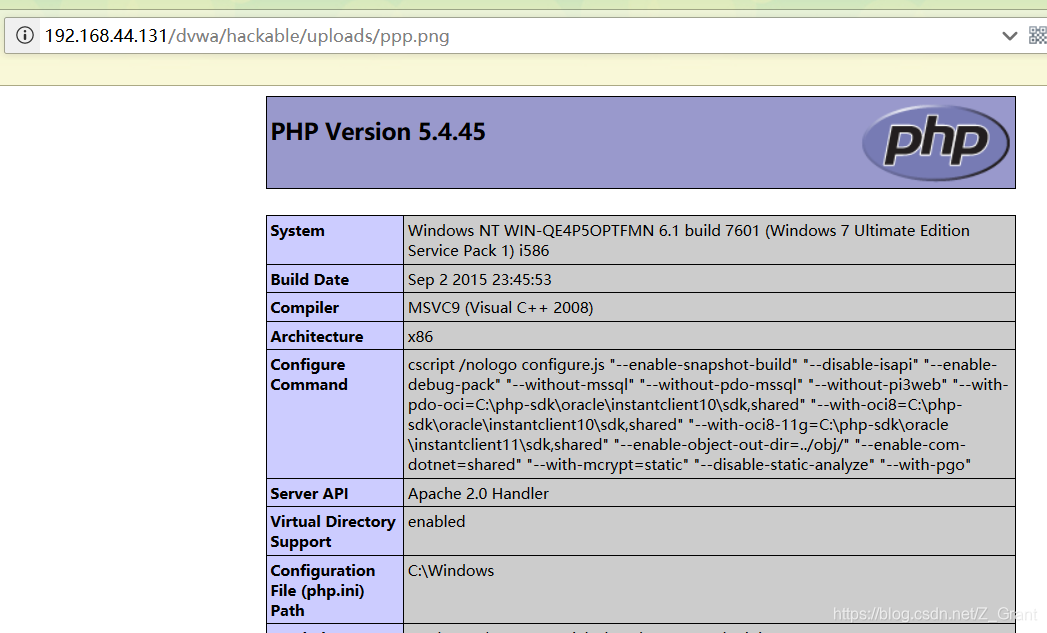Click the 'cscript /nologo configure.js' command text
The image size is (1047, 633).
(708, 415)
